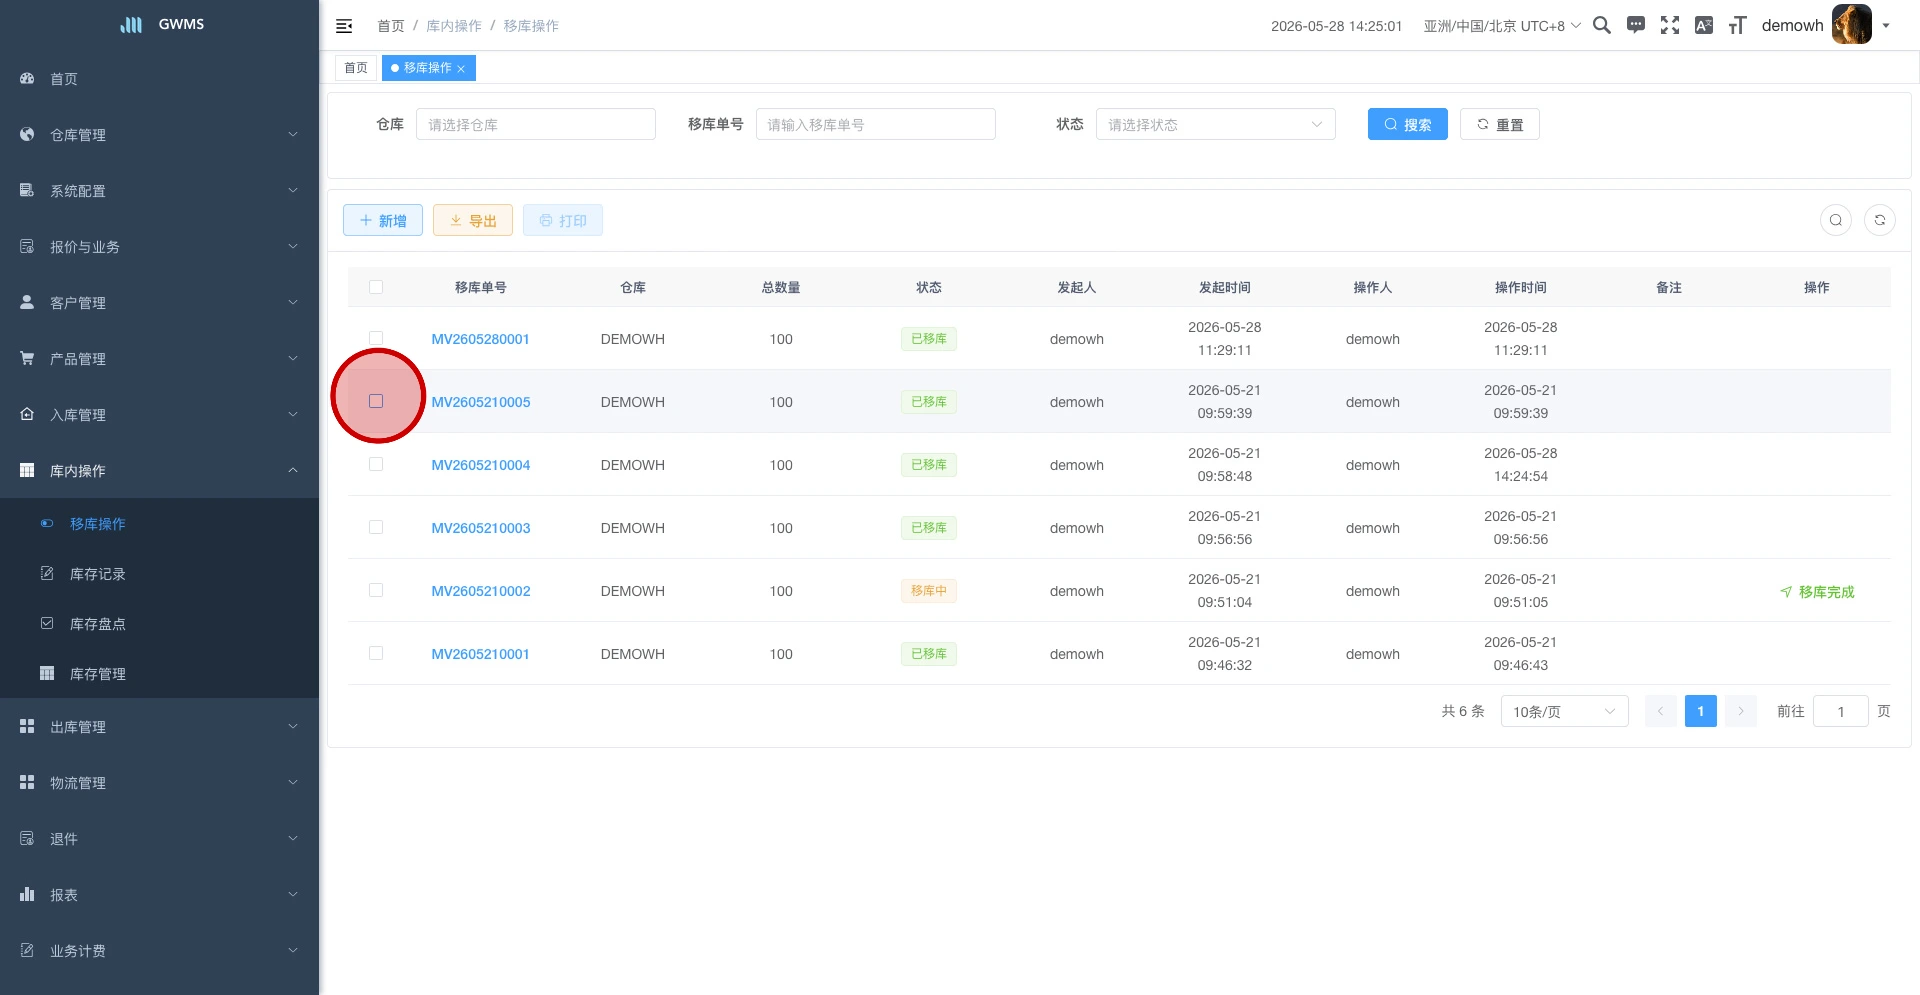Click the 业务计费 sidebar icon
This screenshot has width=1920, height=995.
click(27, 950)
